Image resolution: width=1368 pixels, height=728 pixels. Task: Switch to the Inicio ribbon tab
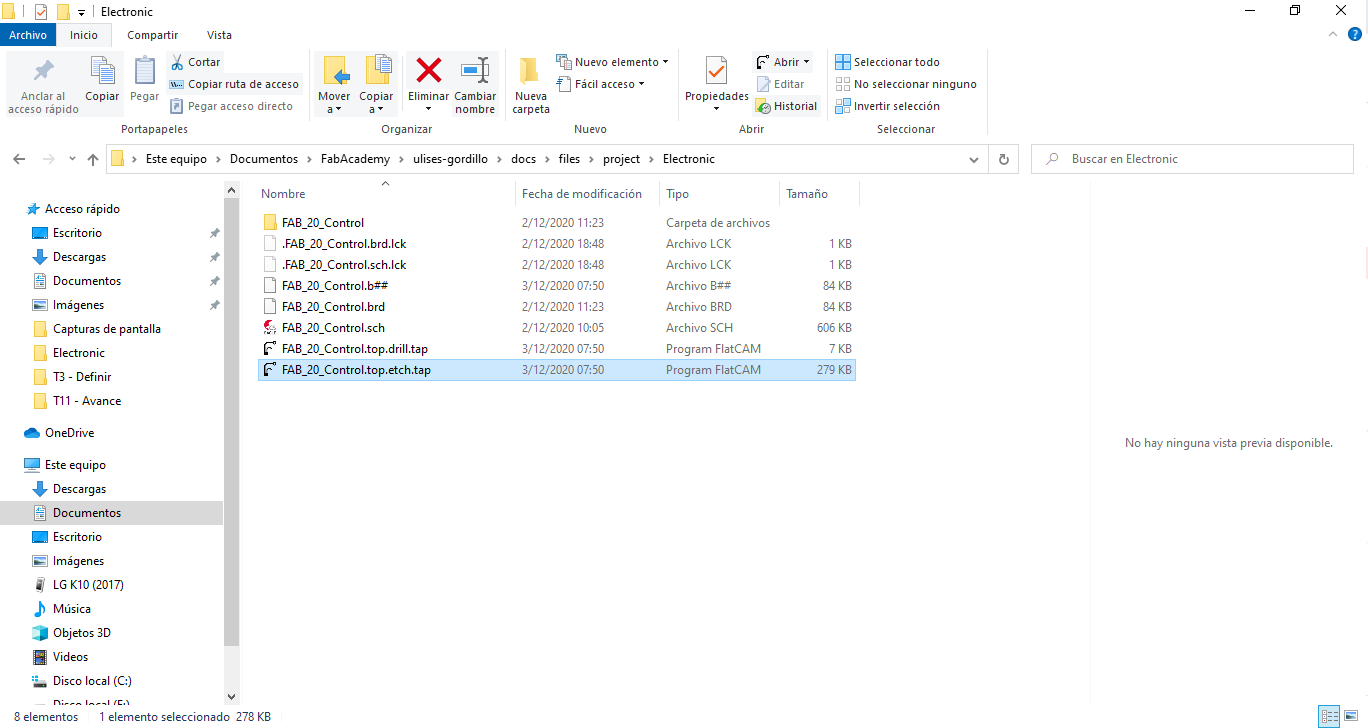coord(84,35)
